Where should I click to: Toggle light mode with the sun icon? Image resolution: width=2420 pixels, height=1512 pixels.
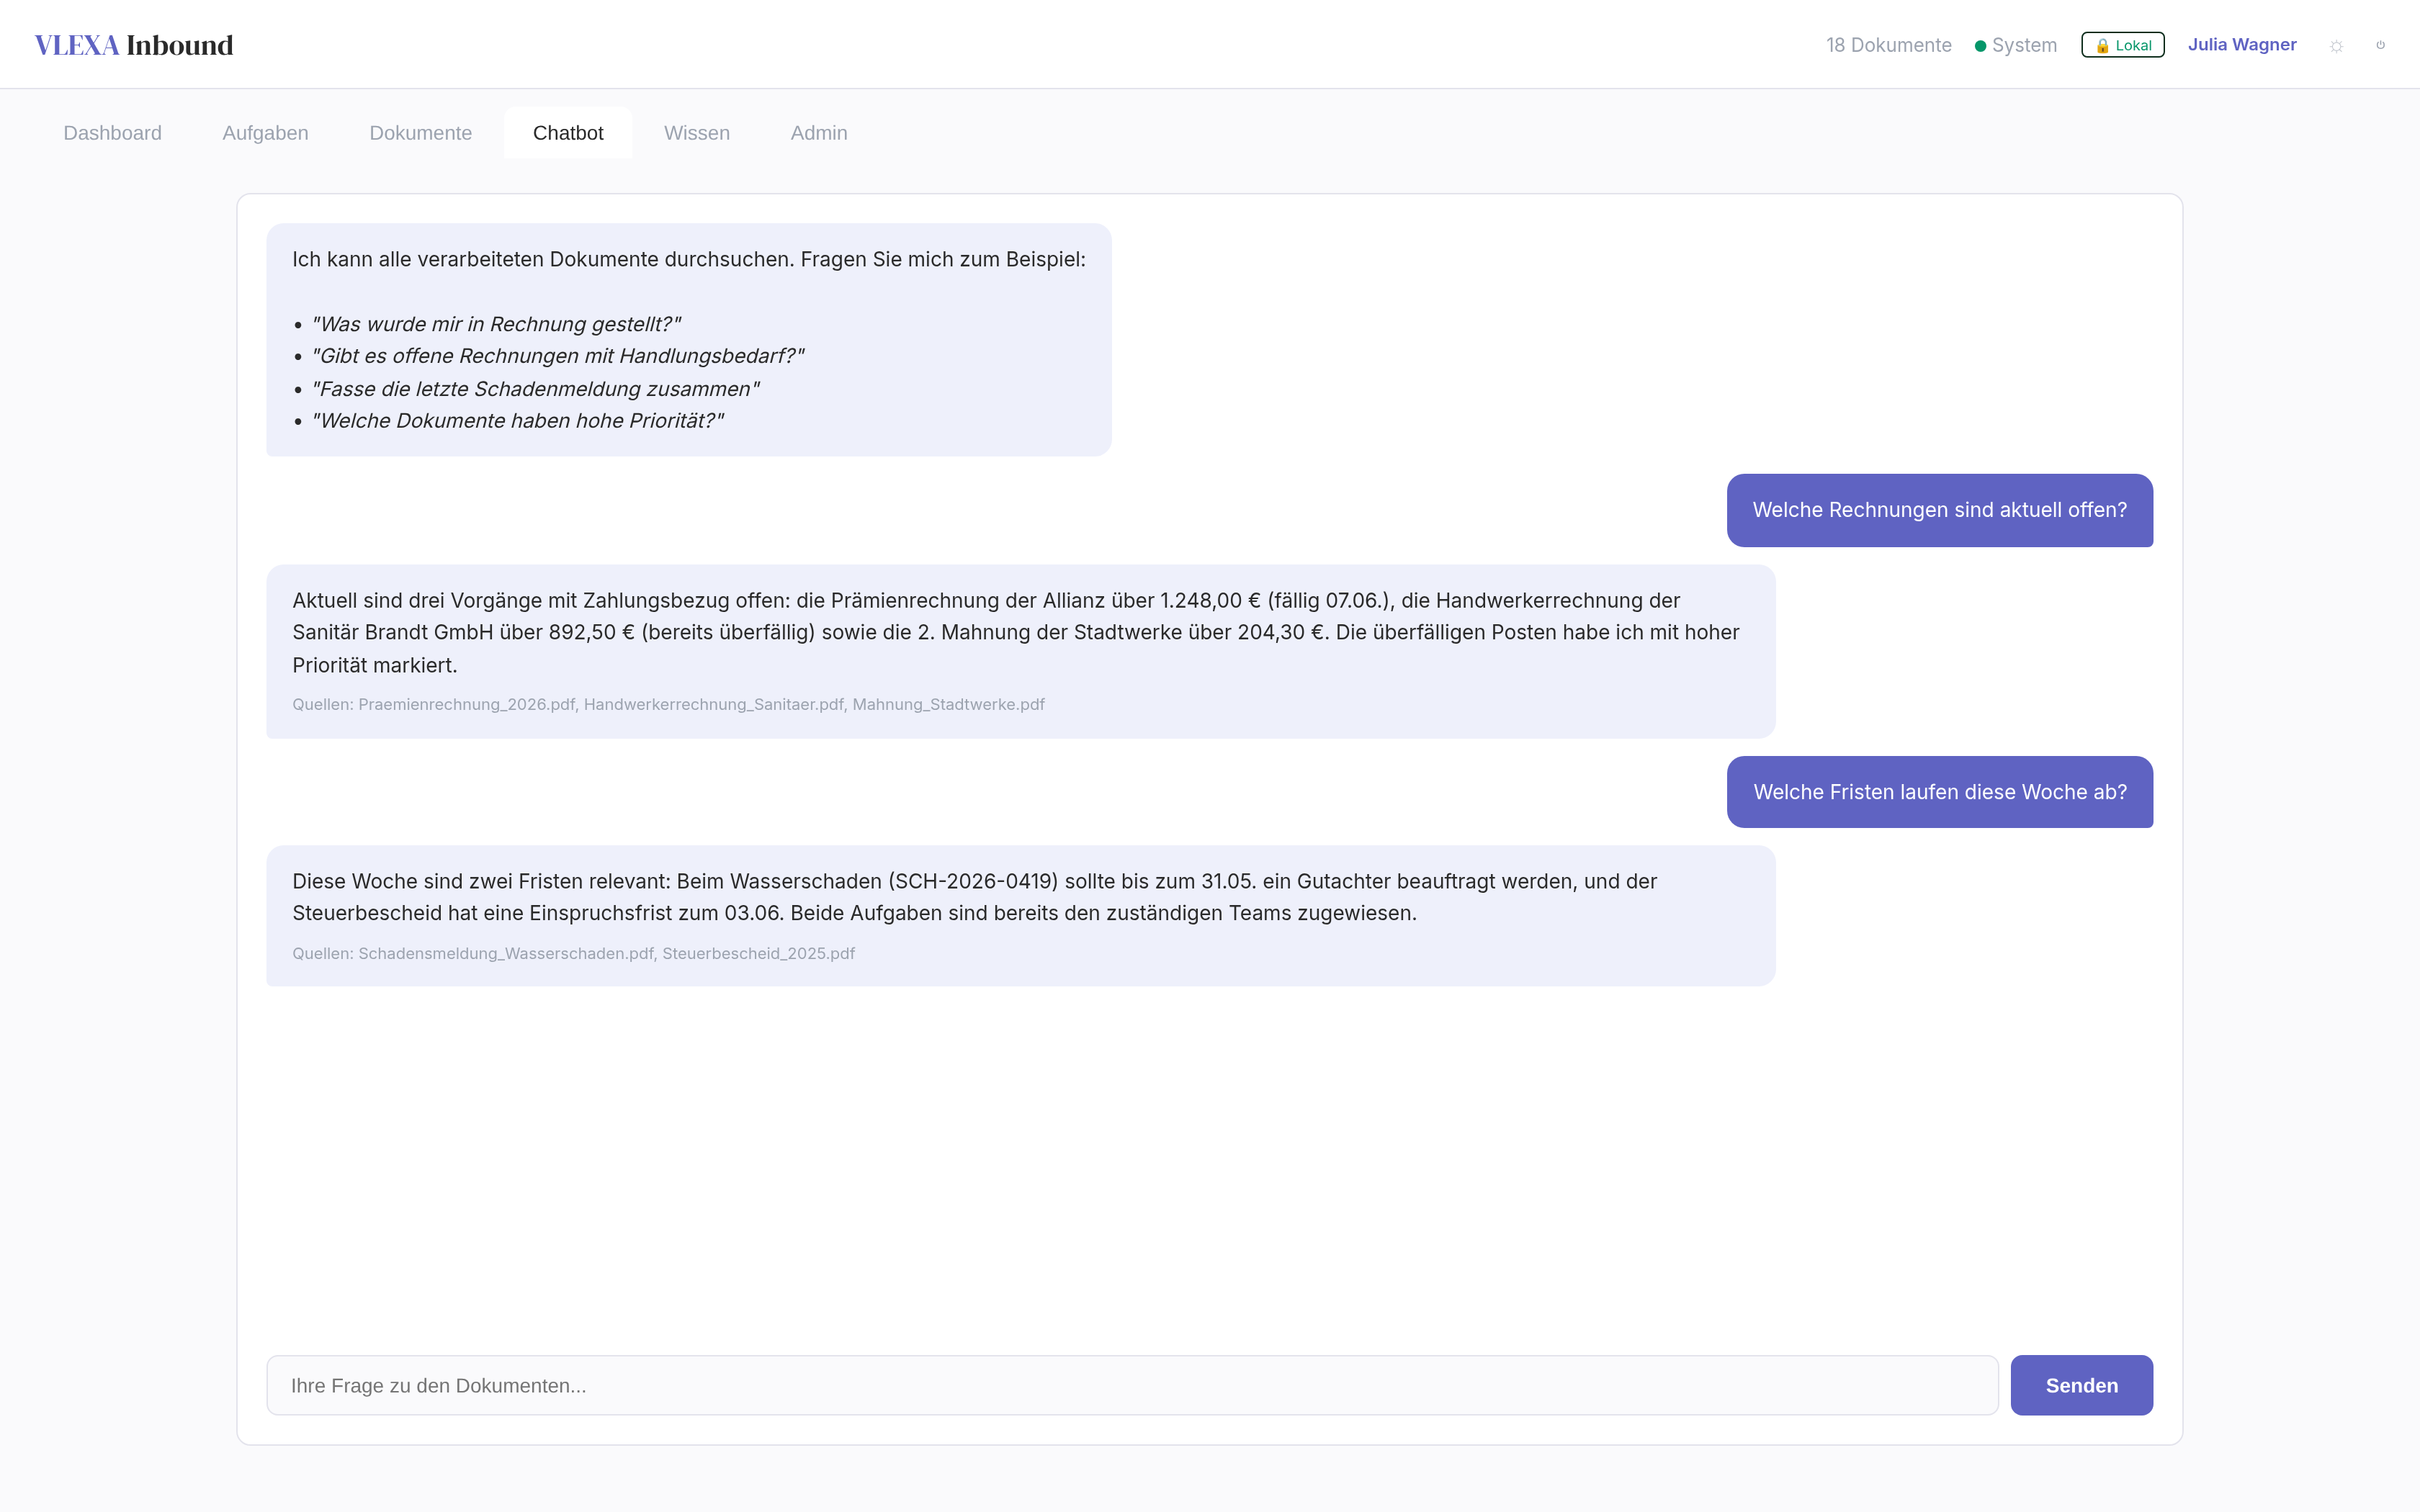2336,46
